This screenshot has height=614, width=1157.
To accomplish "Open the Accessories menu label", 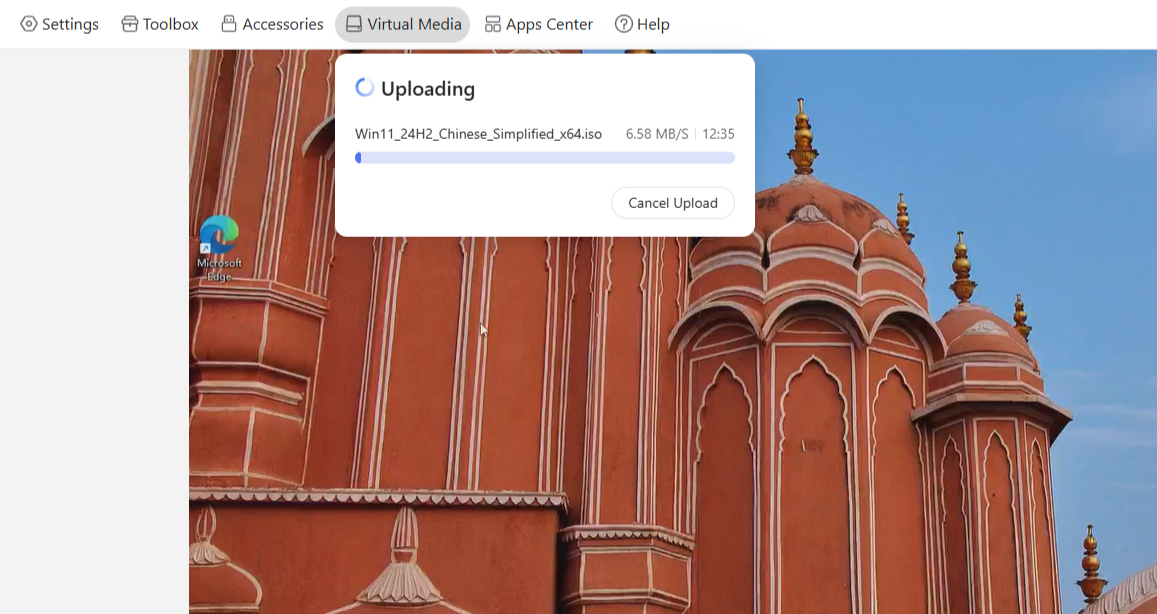I will [x=283, y=24].
